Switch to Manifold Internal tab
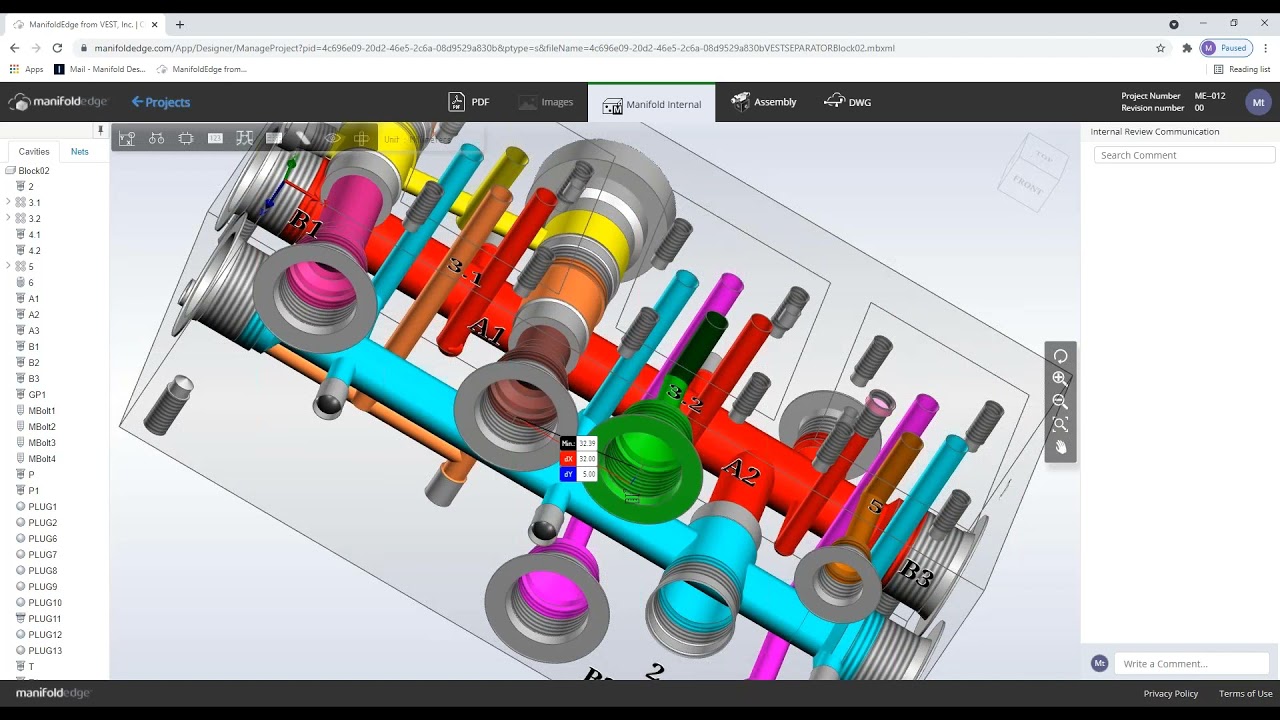The width and height of the screenshot is (1280, 720). pos(651,103)
